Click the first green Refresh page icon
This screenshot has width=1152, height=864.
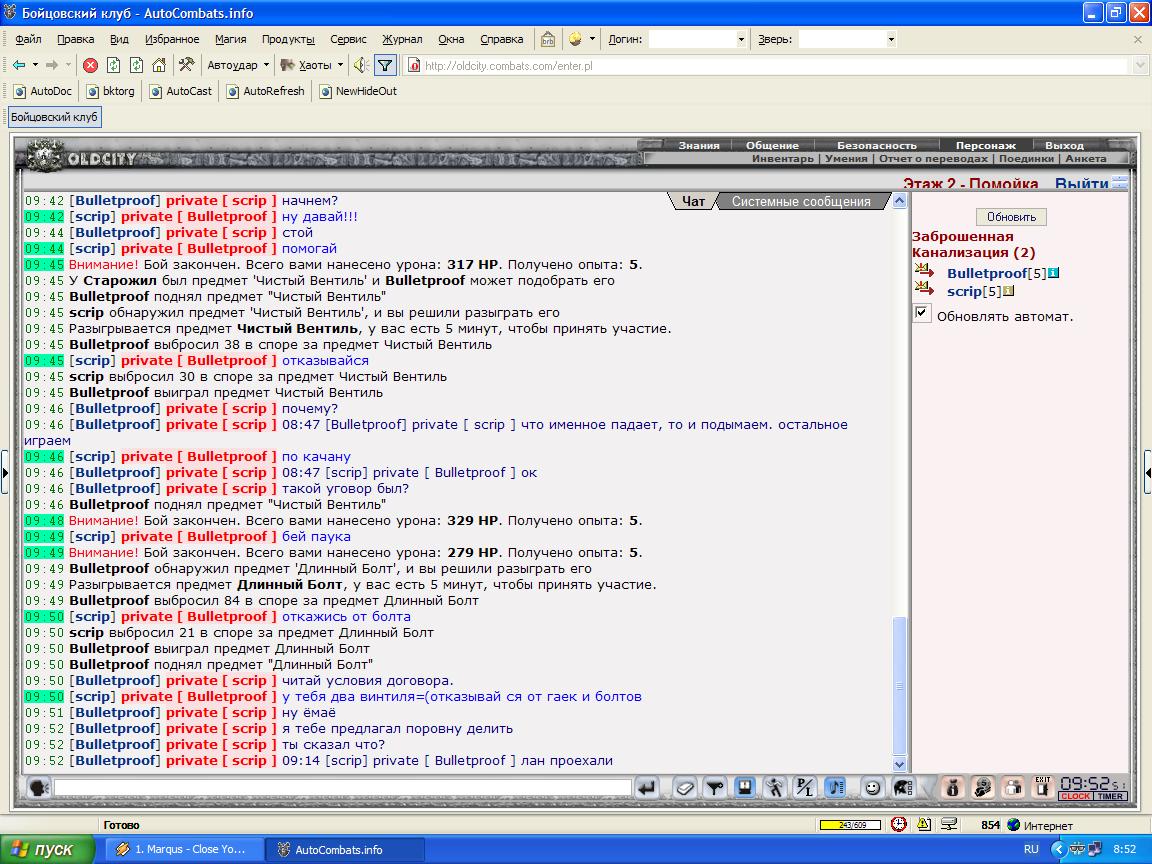[x=113, y=65]
